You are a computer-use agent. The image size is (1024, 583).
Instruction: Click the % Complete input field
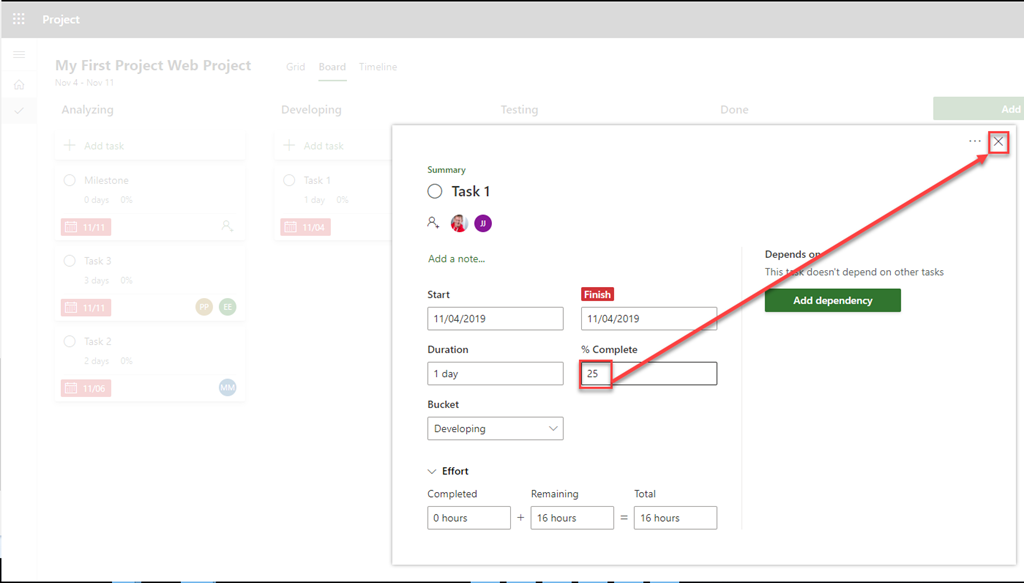pos(660,373)
